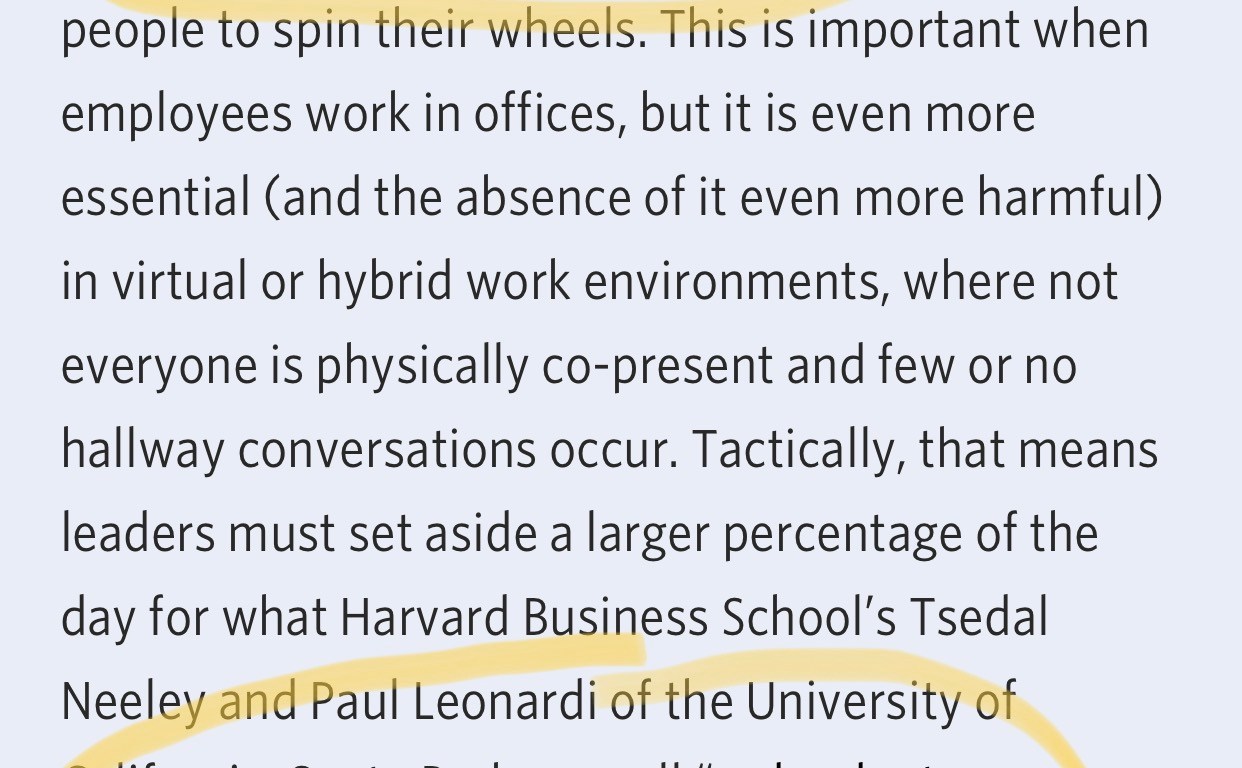Click on the word "co-present"

pyautogui.click(x=658, y=366)
